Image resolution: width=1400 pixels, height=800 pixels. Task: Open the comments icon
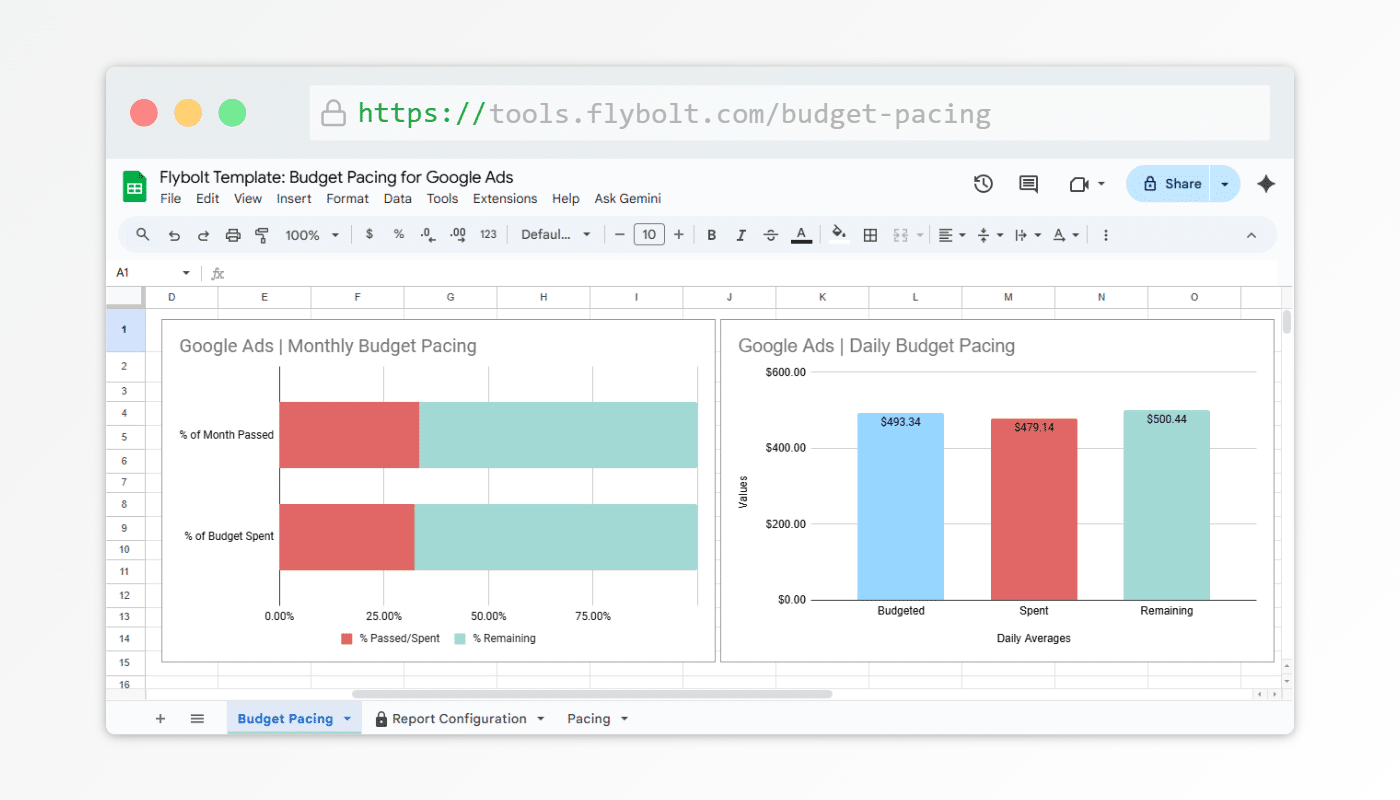coord(1028,184)
